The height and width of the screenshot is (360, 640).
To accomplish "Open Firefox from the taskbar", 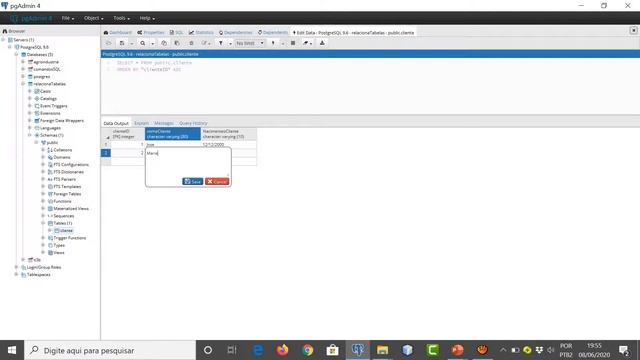I will [x=282, y=350].
